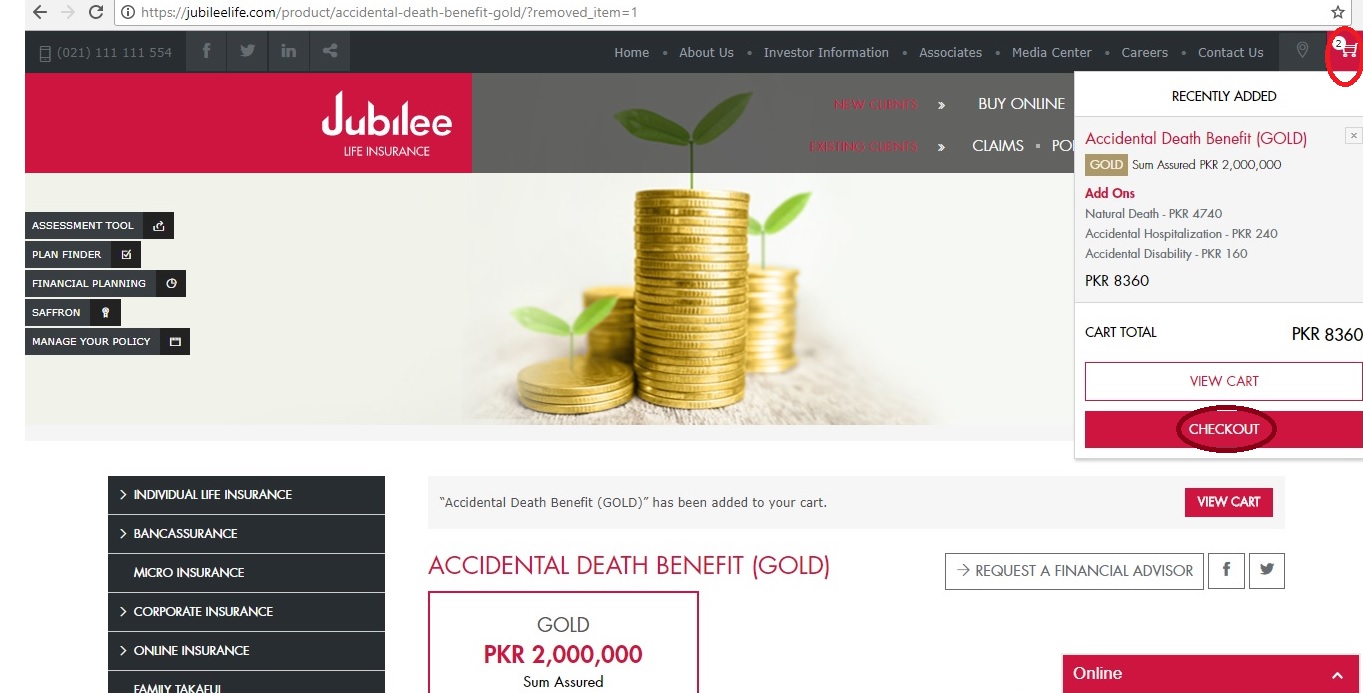Click the browser address bar
Image resolution: width=1363 pixels, height=693 pixels.
(x=720, y=13)
